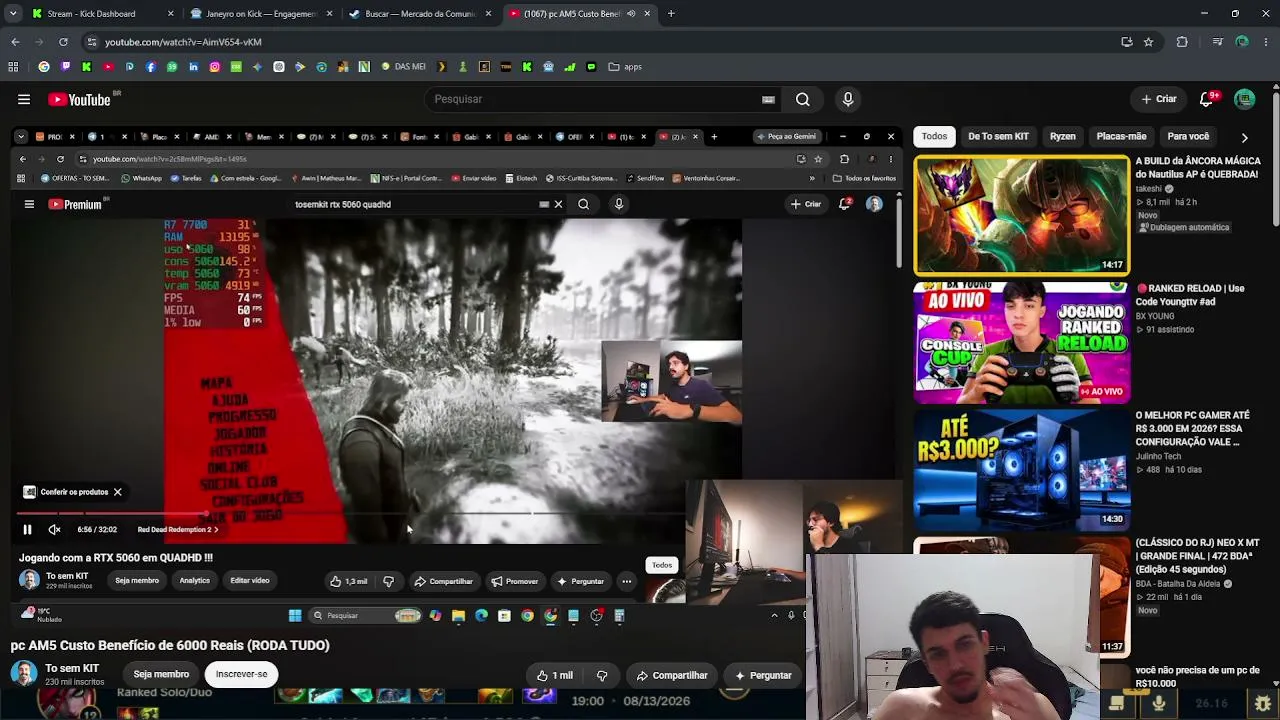Like the recorded video showing 1,3 mil
The height and width of the screenshot is (720, 1280).
coord(349,581)
